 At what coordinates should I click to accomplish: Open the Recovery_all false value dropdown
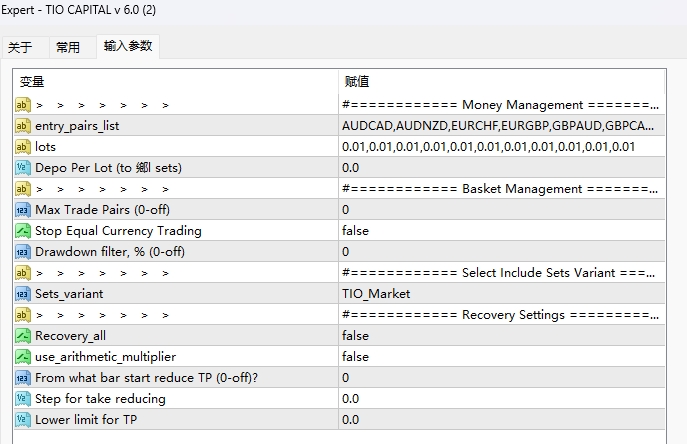(x=502, y=336)
